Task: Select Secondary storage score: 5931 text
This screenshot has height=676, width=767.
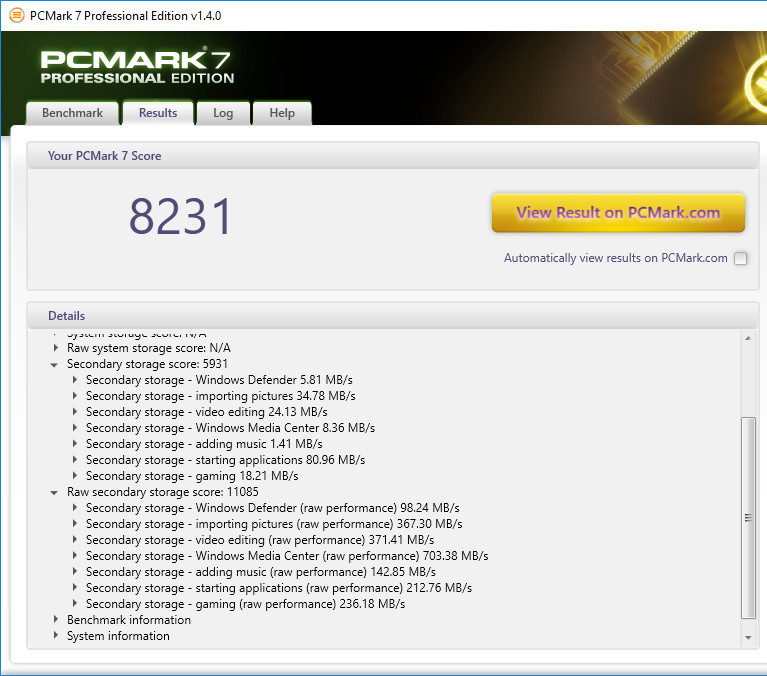Action: click(147, 364)
